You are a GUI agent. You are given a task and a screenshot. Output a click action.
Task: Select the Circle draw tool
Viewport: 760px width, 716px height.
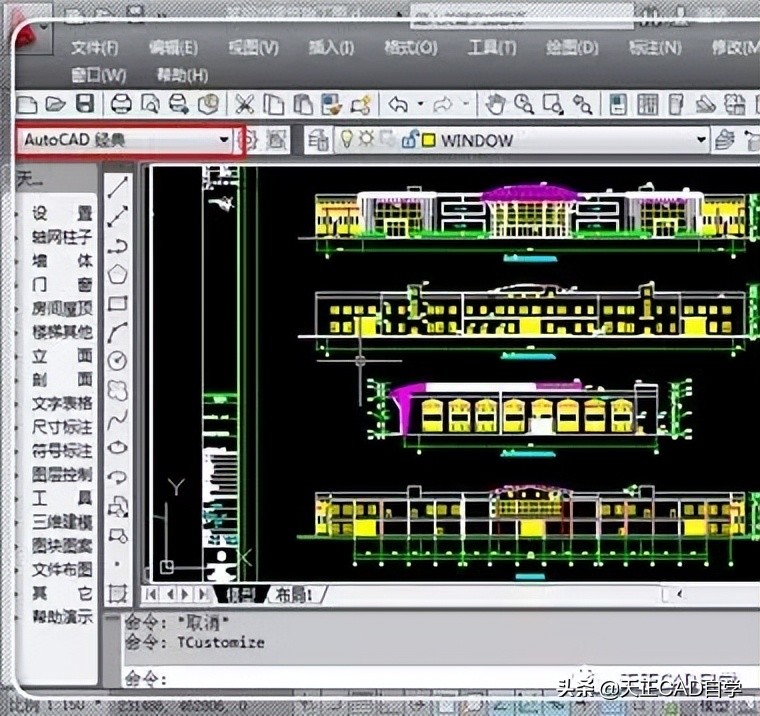click(x=118, y=360)
